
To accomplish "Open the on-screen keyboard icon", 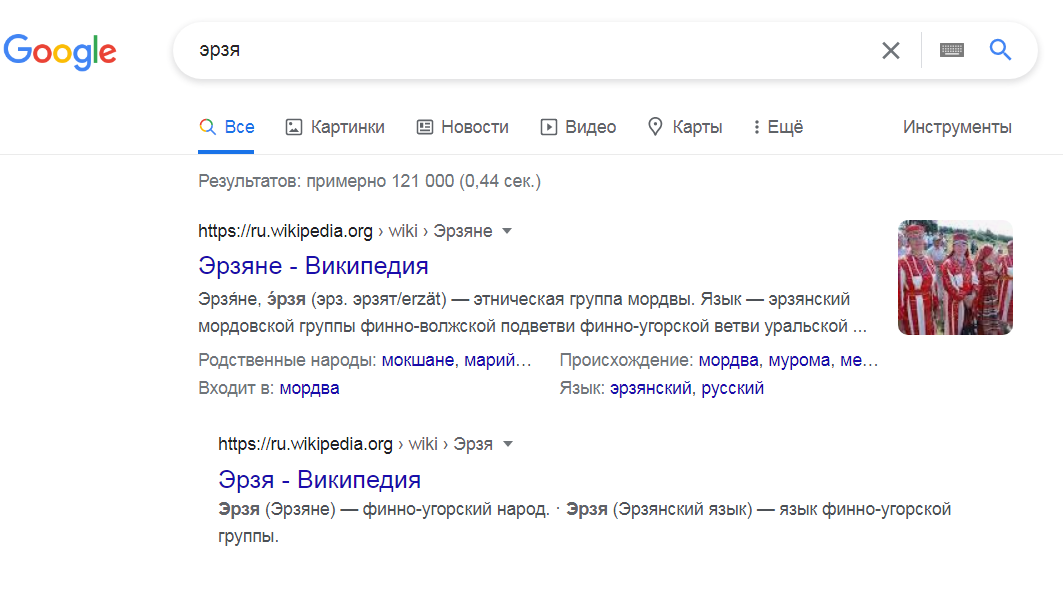I will pyautogui.click(x=951, y=50).
